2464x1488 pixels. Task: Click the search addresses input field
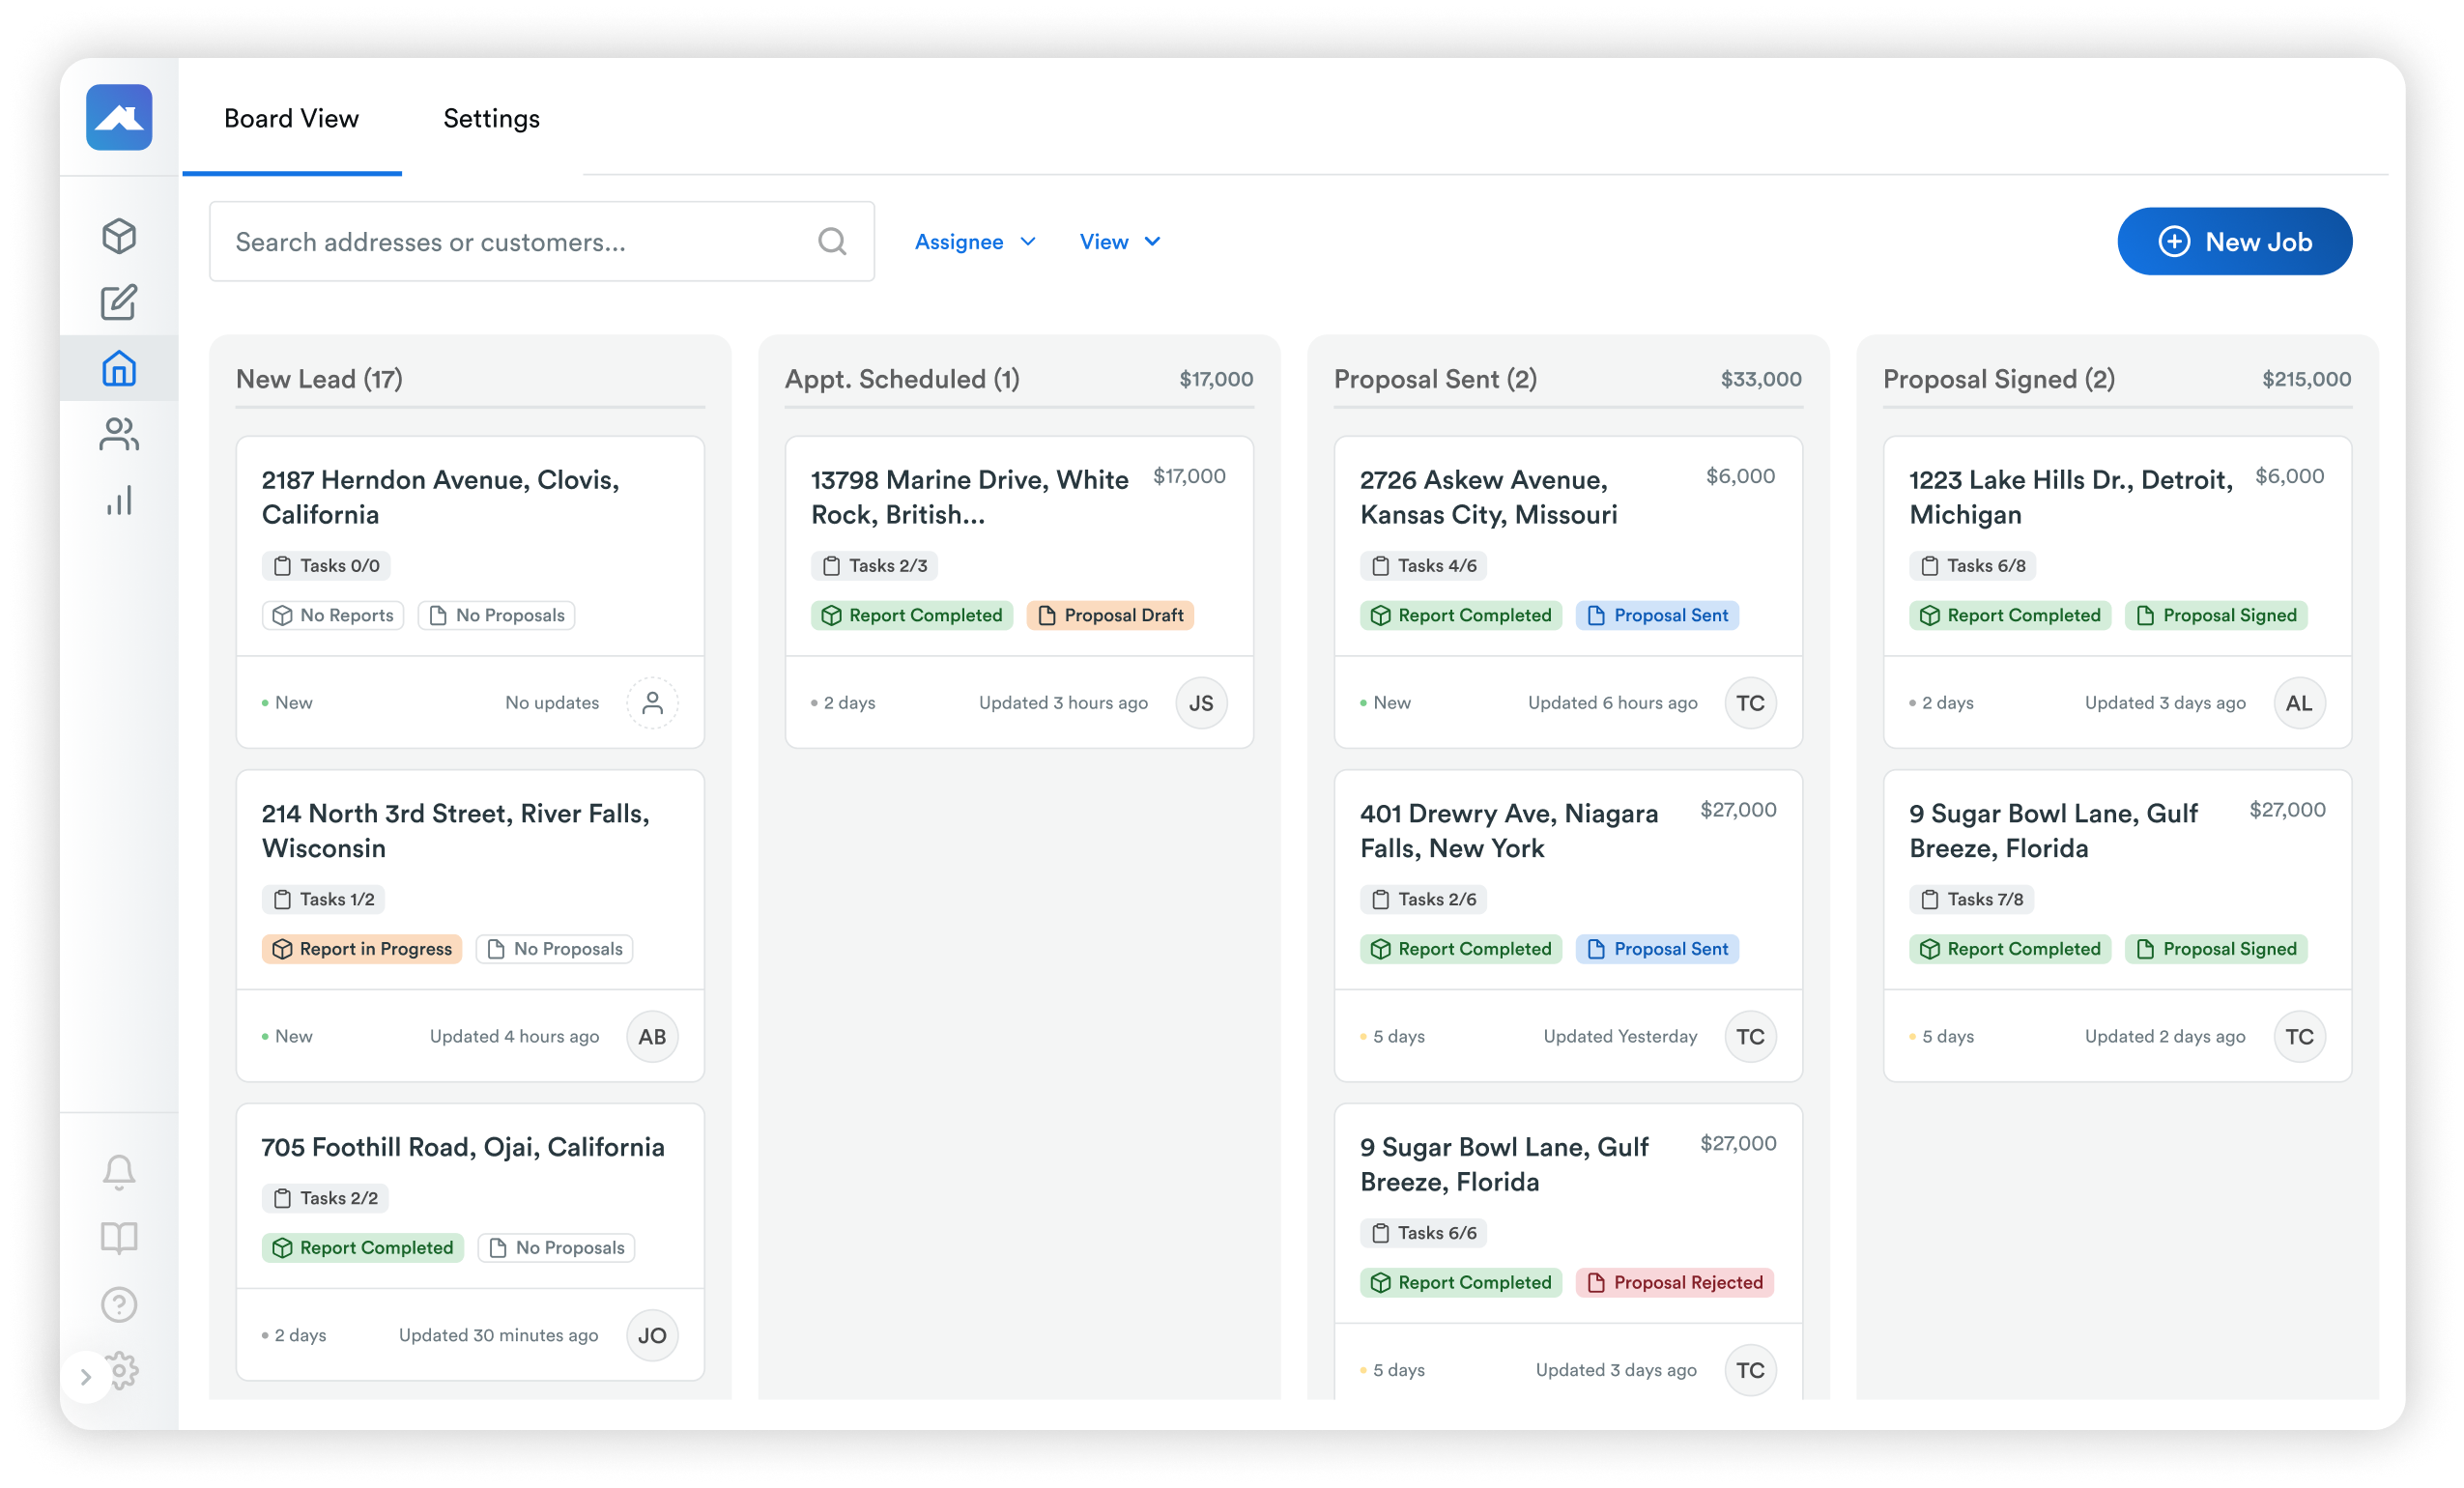pyautogui.click(x=520, y=242)
